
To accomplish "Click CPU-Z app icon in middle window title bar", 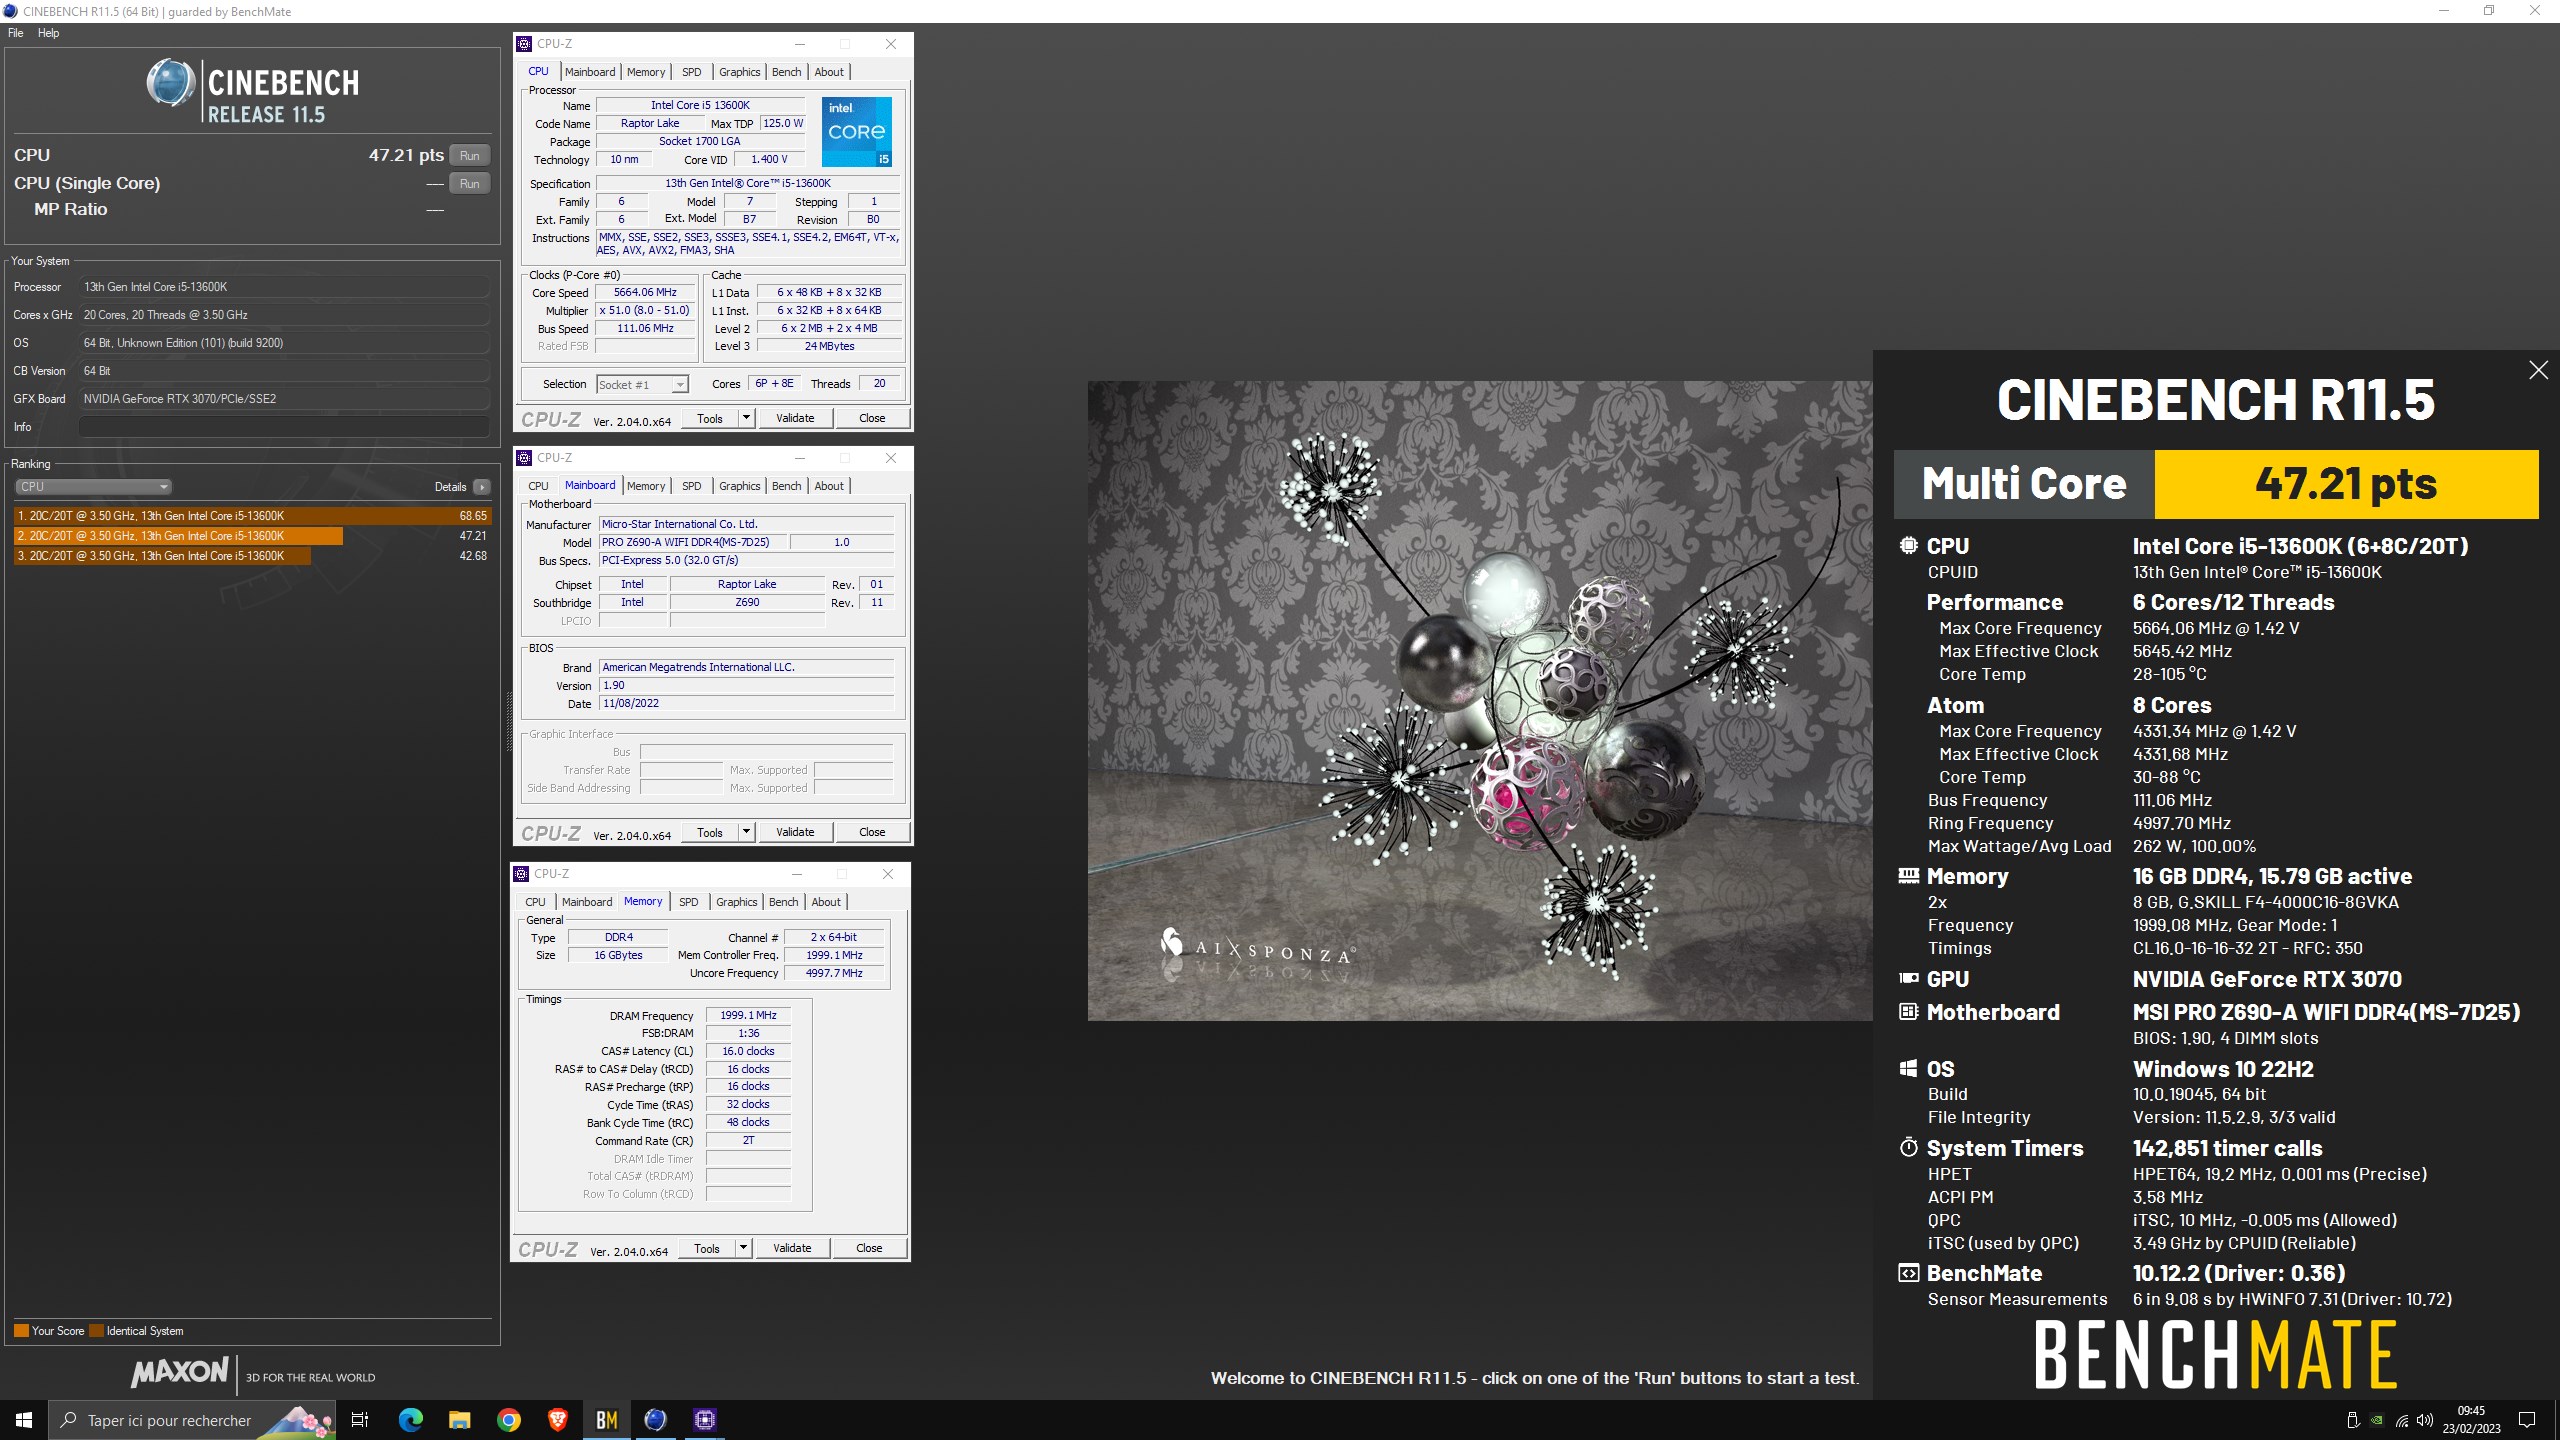I will [x=524, y=458].
